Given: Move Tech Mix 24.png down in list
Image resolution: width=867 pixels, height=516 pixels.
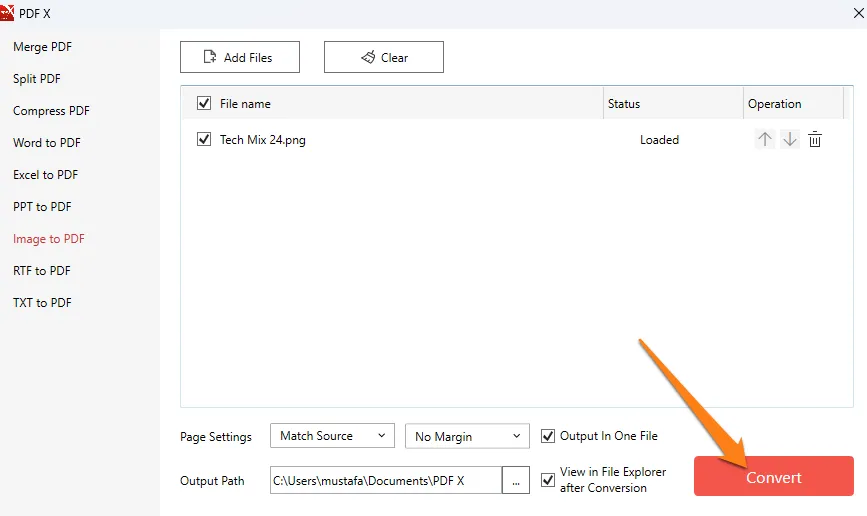Looking at the screenshot, I should (x=790, y=139).
